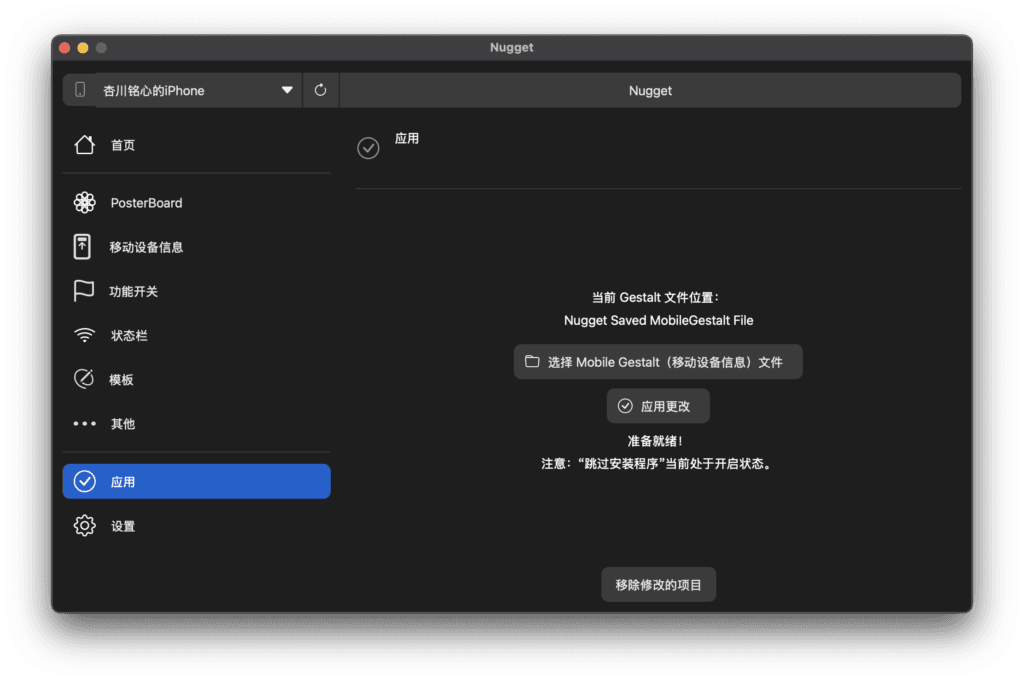The image size is (1024, 681).
Task: Switch to the 设置 sidebar entry
Action: [122, 525]
